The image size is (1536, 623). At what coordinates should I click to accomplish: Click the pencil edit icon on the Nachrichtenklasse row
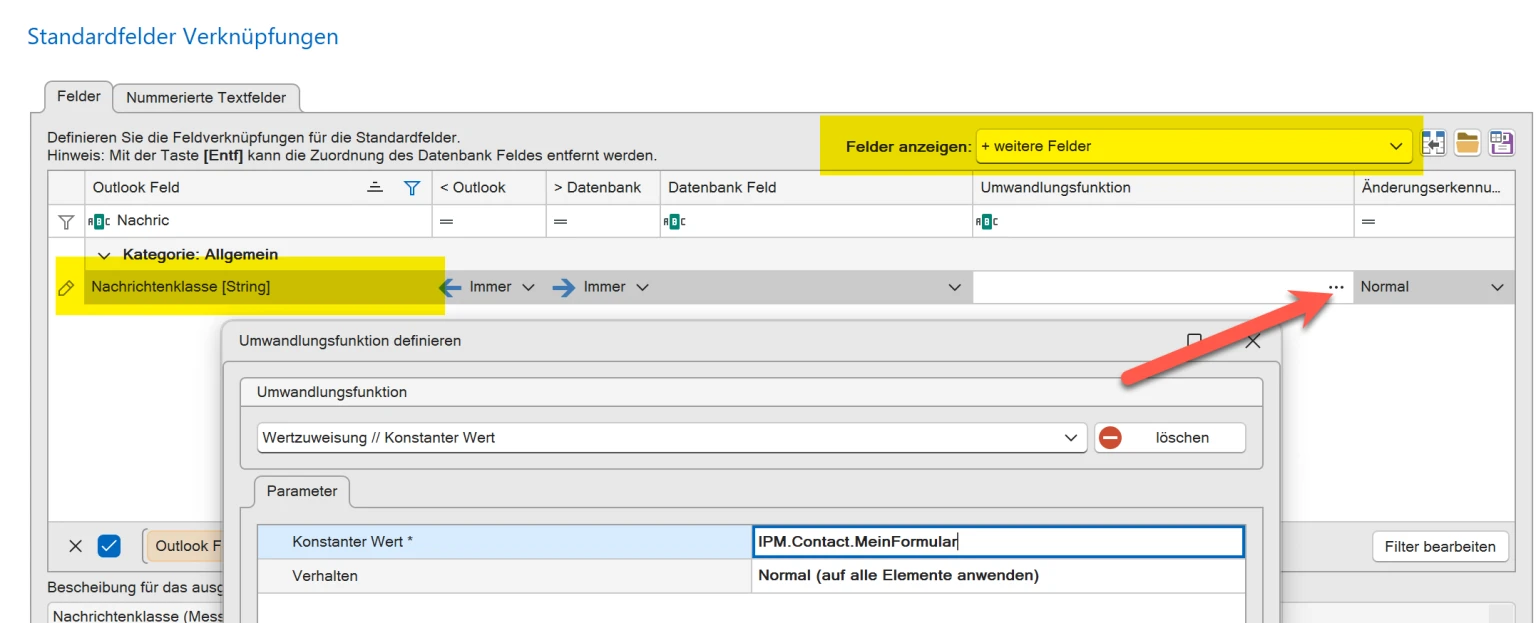[x=66, y=287]
